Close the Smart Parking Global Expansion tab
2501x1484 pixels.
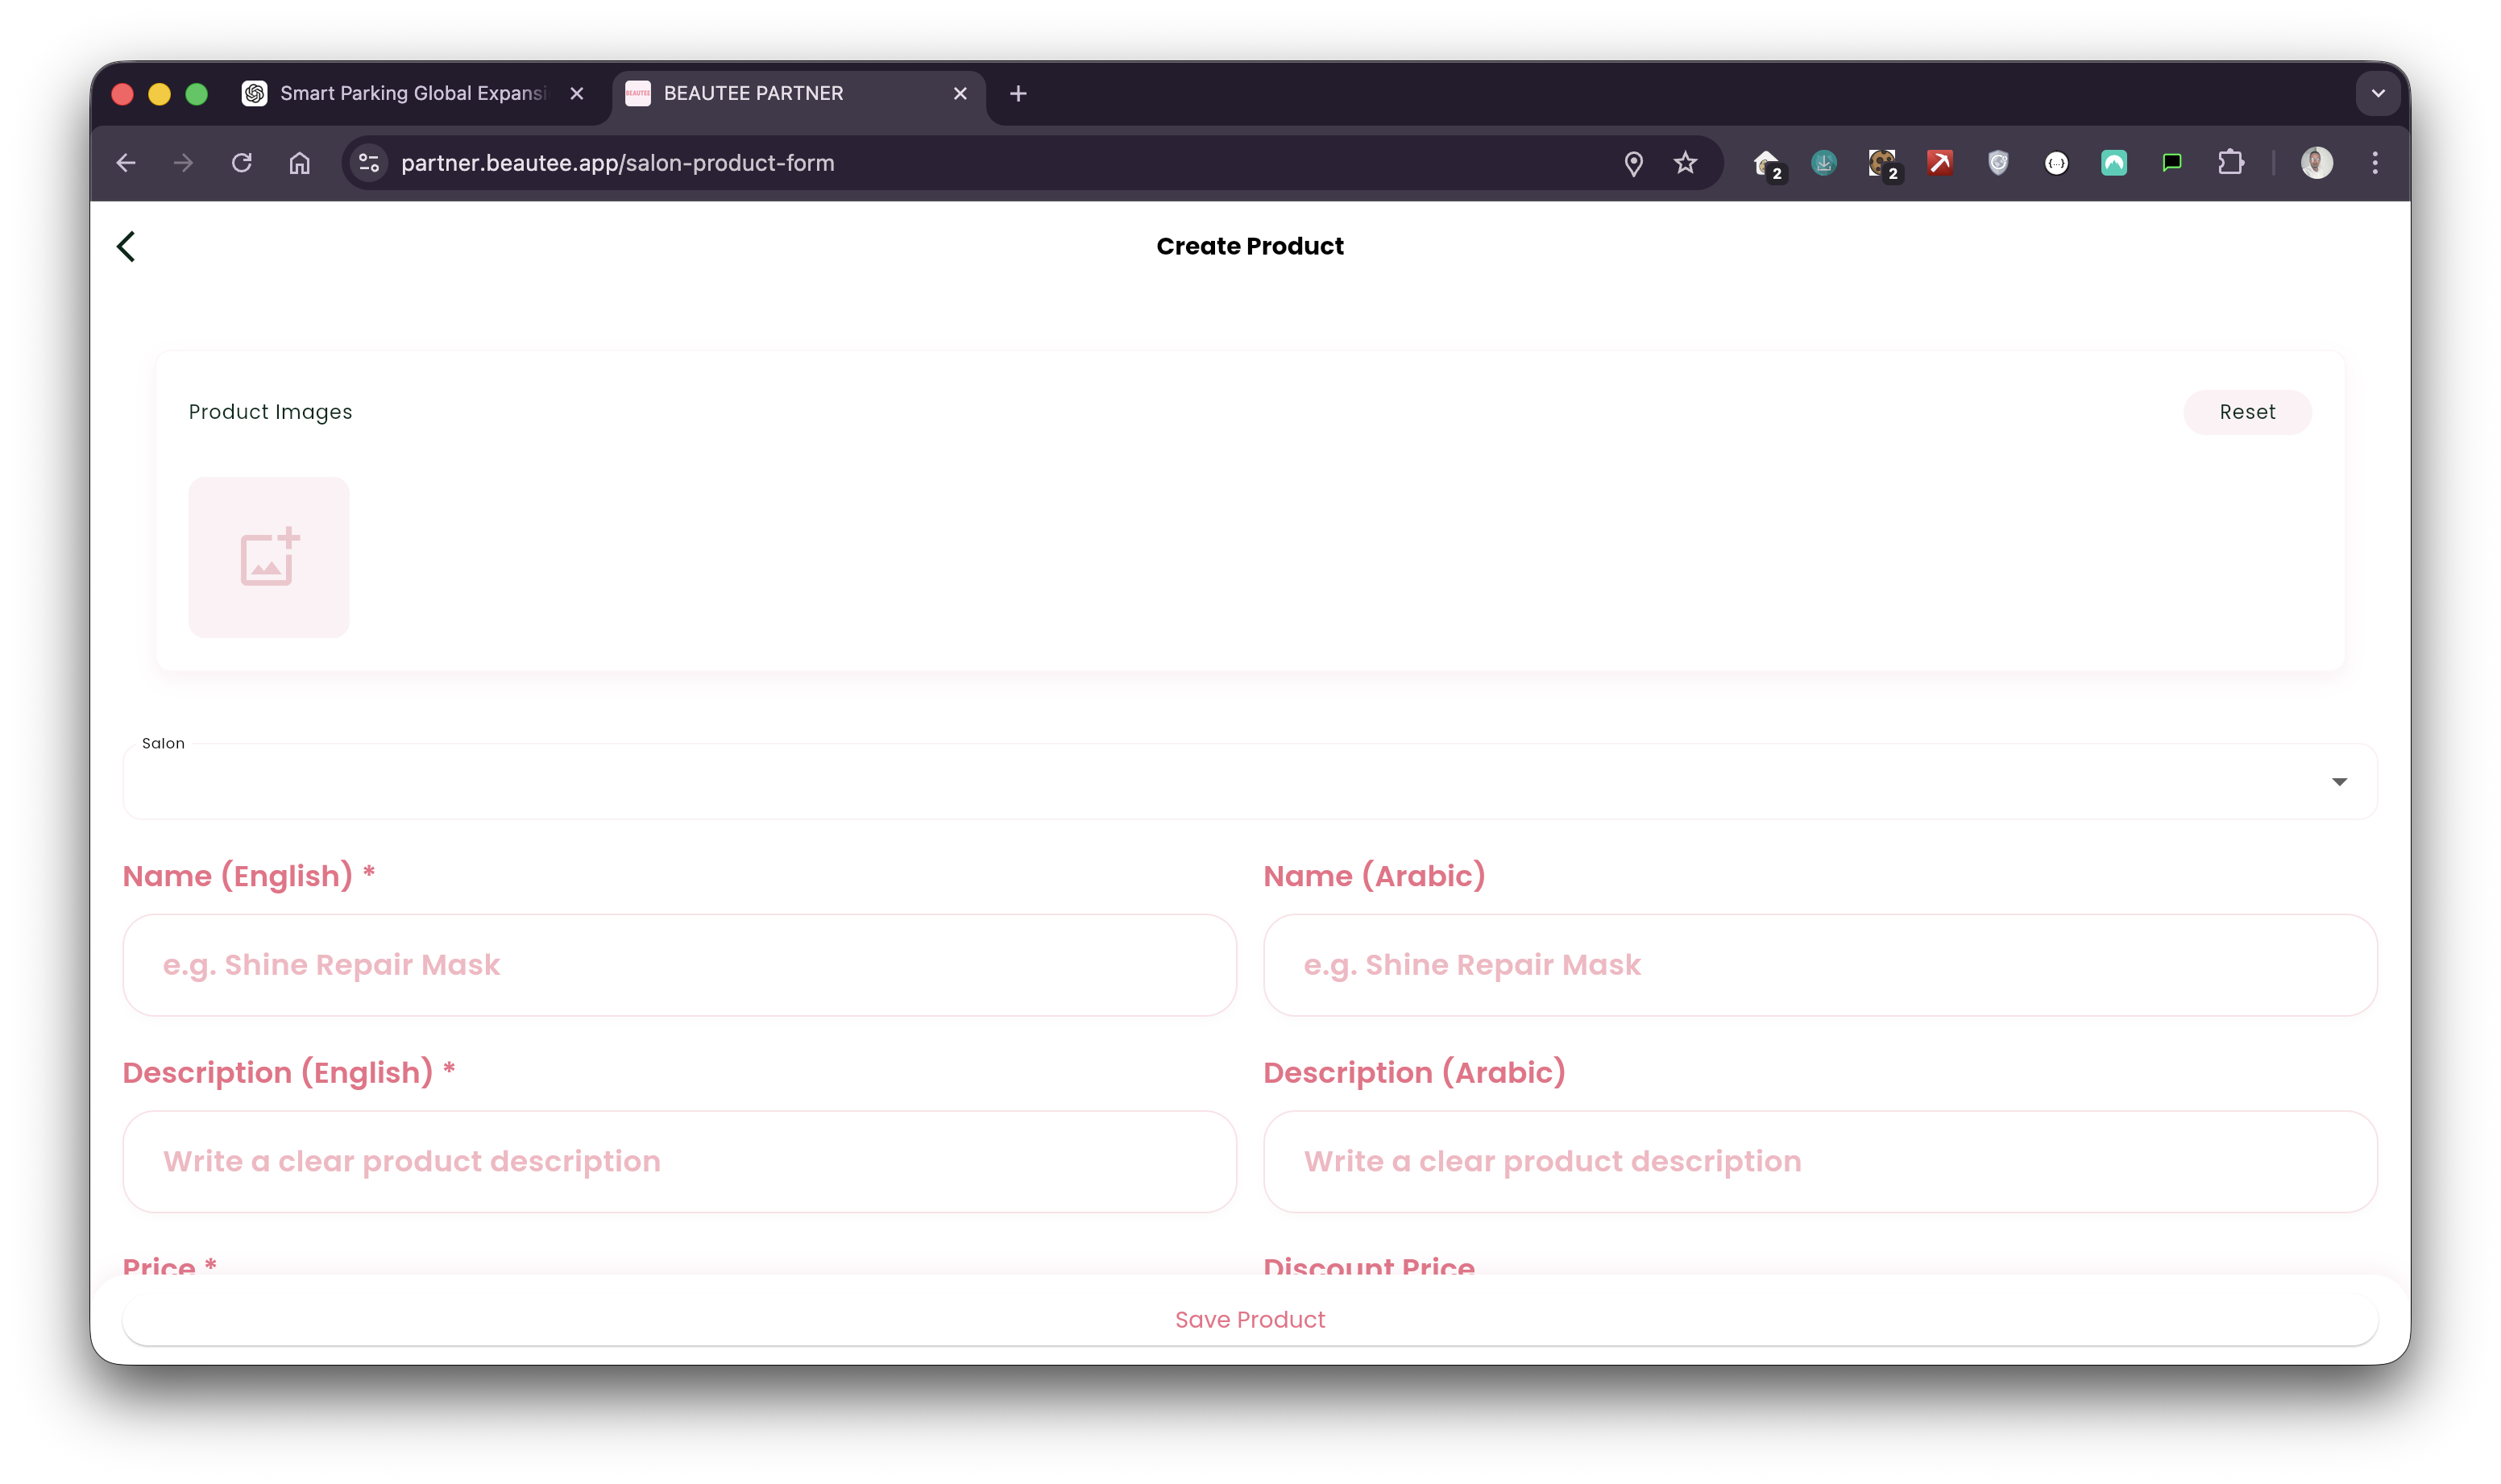pos(577,93)
